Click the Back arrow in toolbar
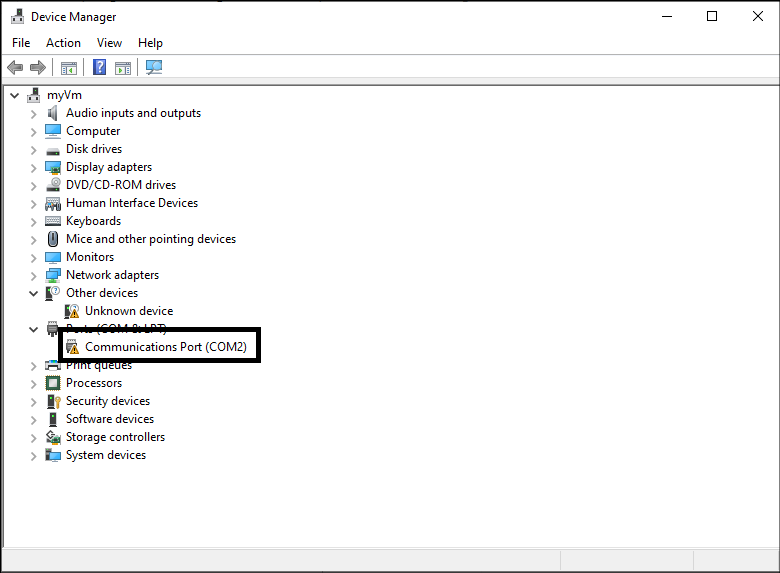This screenshot has width=780, height=573. 15,67
